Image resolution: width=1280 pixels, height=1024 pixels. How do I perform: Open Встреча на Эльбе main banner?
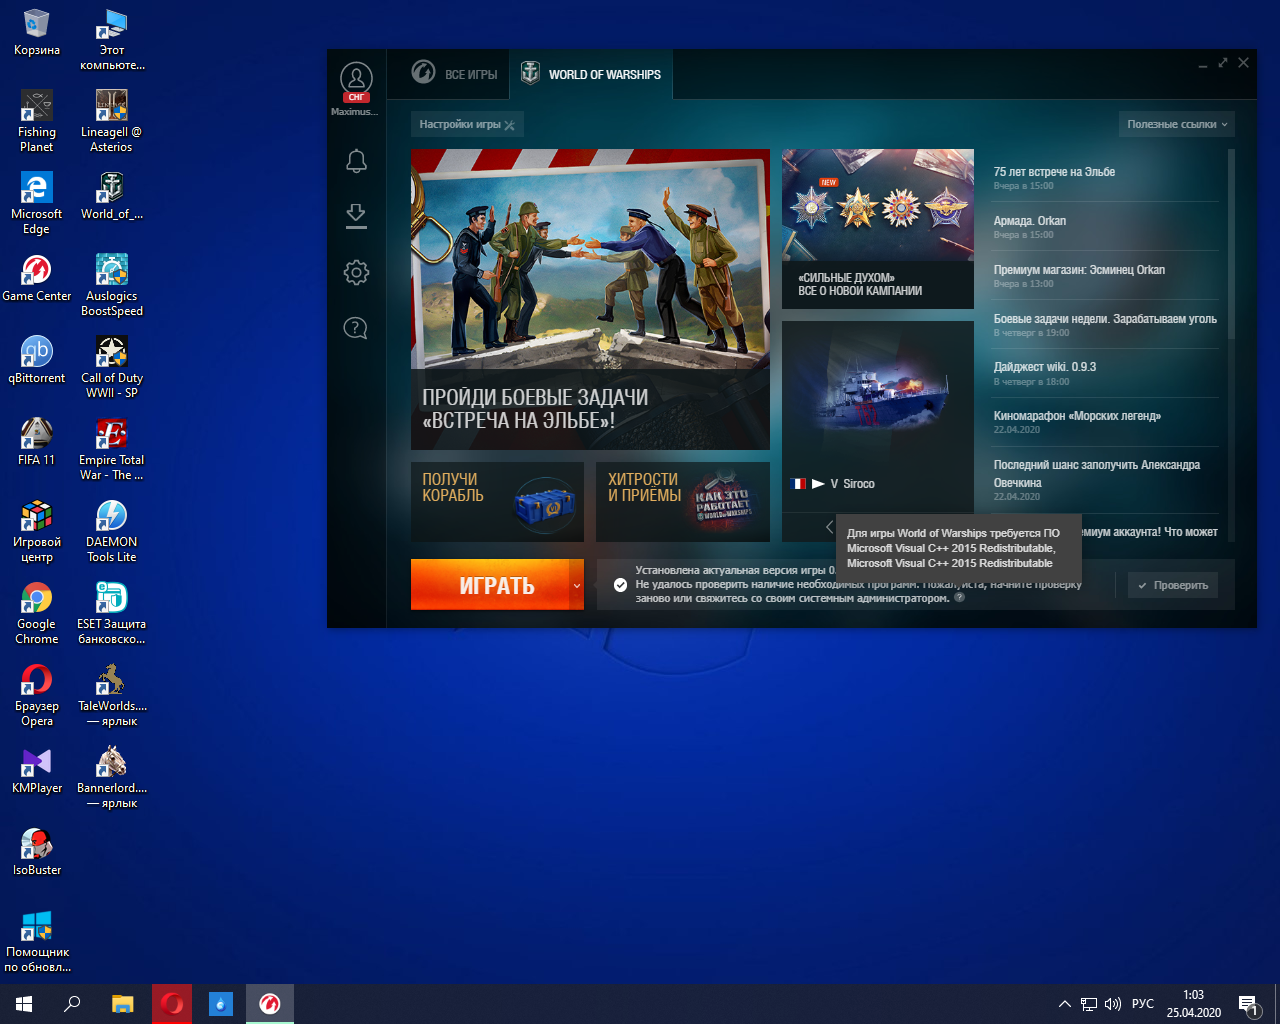[590, 299]
